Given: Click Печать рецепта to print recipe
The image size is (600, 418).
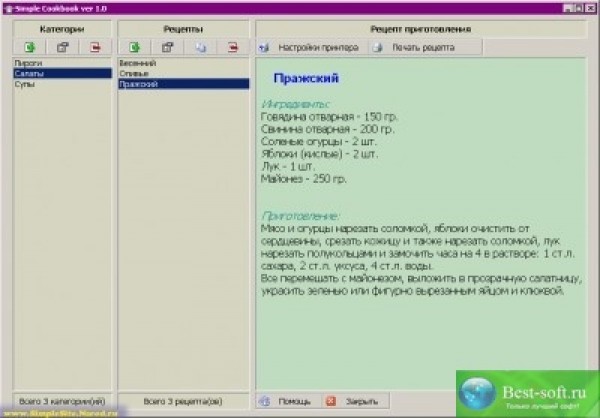Looking at the screenshot, I should [425, 47].
